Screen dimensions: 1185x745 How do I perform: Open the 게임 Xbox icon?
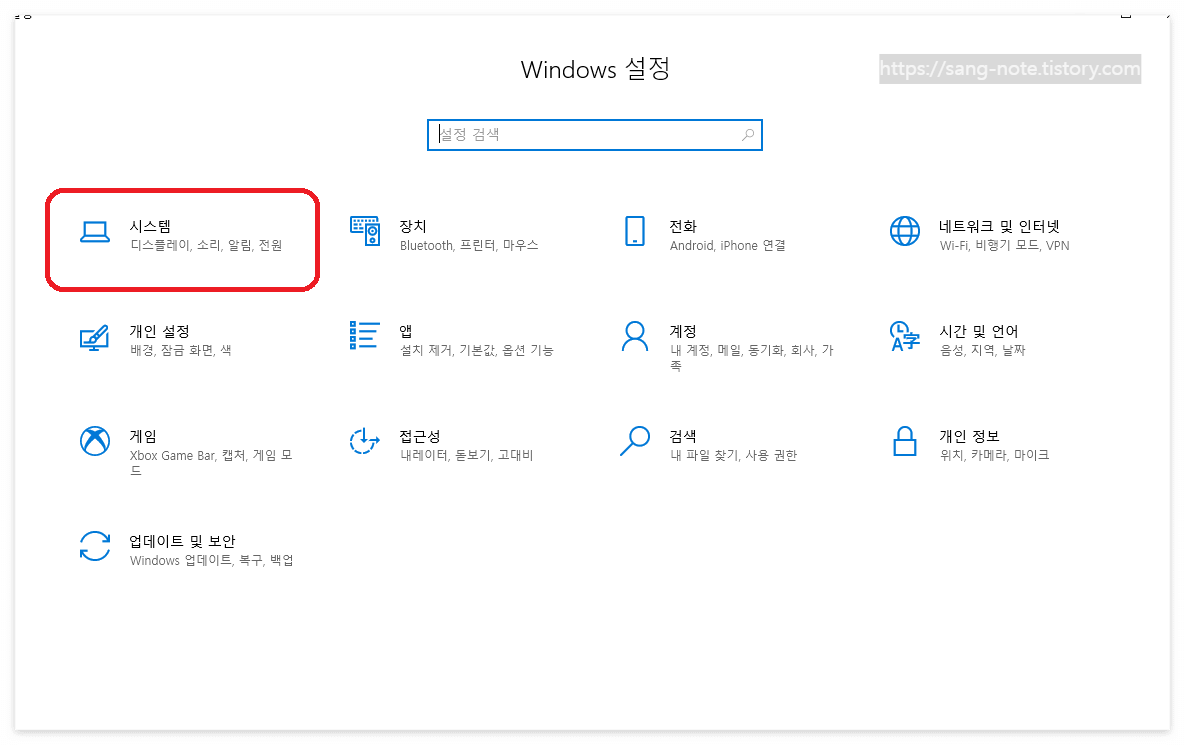click(94, 441)
